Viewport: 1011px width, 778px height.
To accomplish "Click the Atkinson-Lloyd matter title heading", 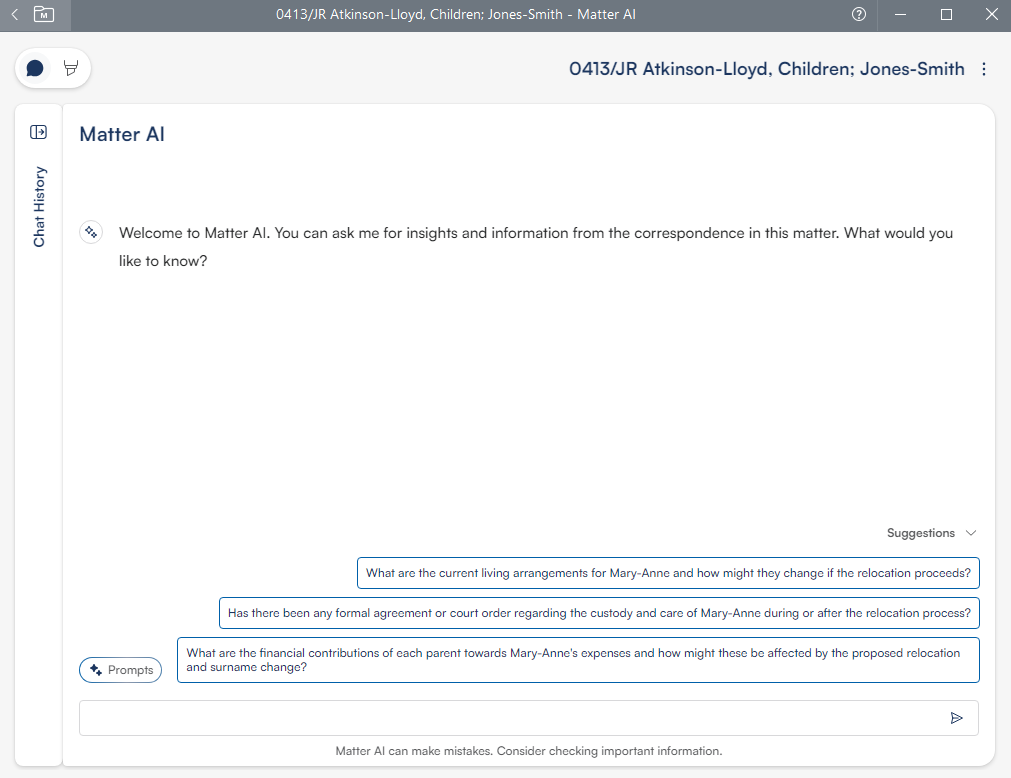I will click(766, 69).
